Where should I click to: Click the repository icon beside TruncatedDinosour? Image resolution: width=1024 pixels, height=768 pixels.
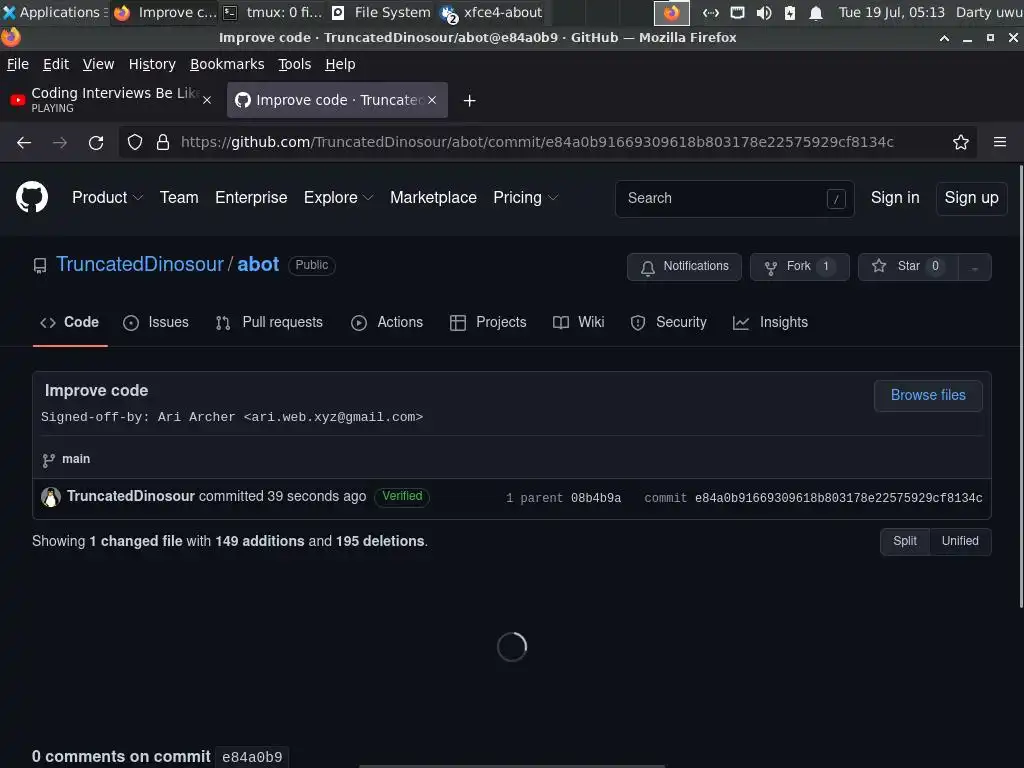pyautogui.click(x=40, y=266)
